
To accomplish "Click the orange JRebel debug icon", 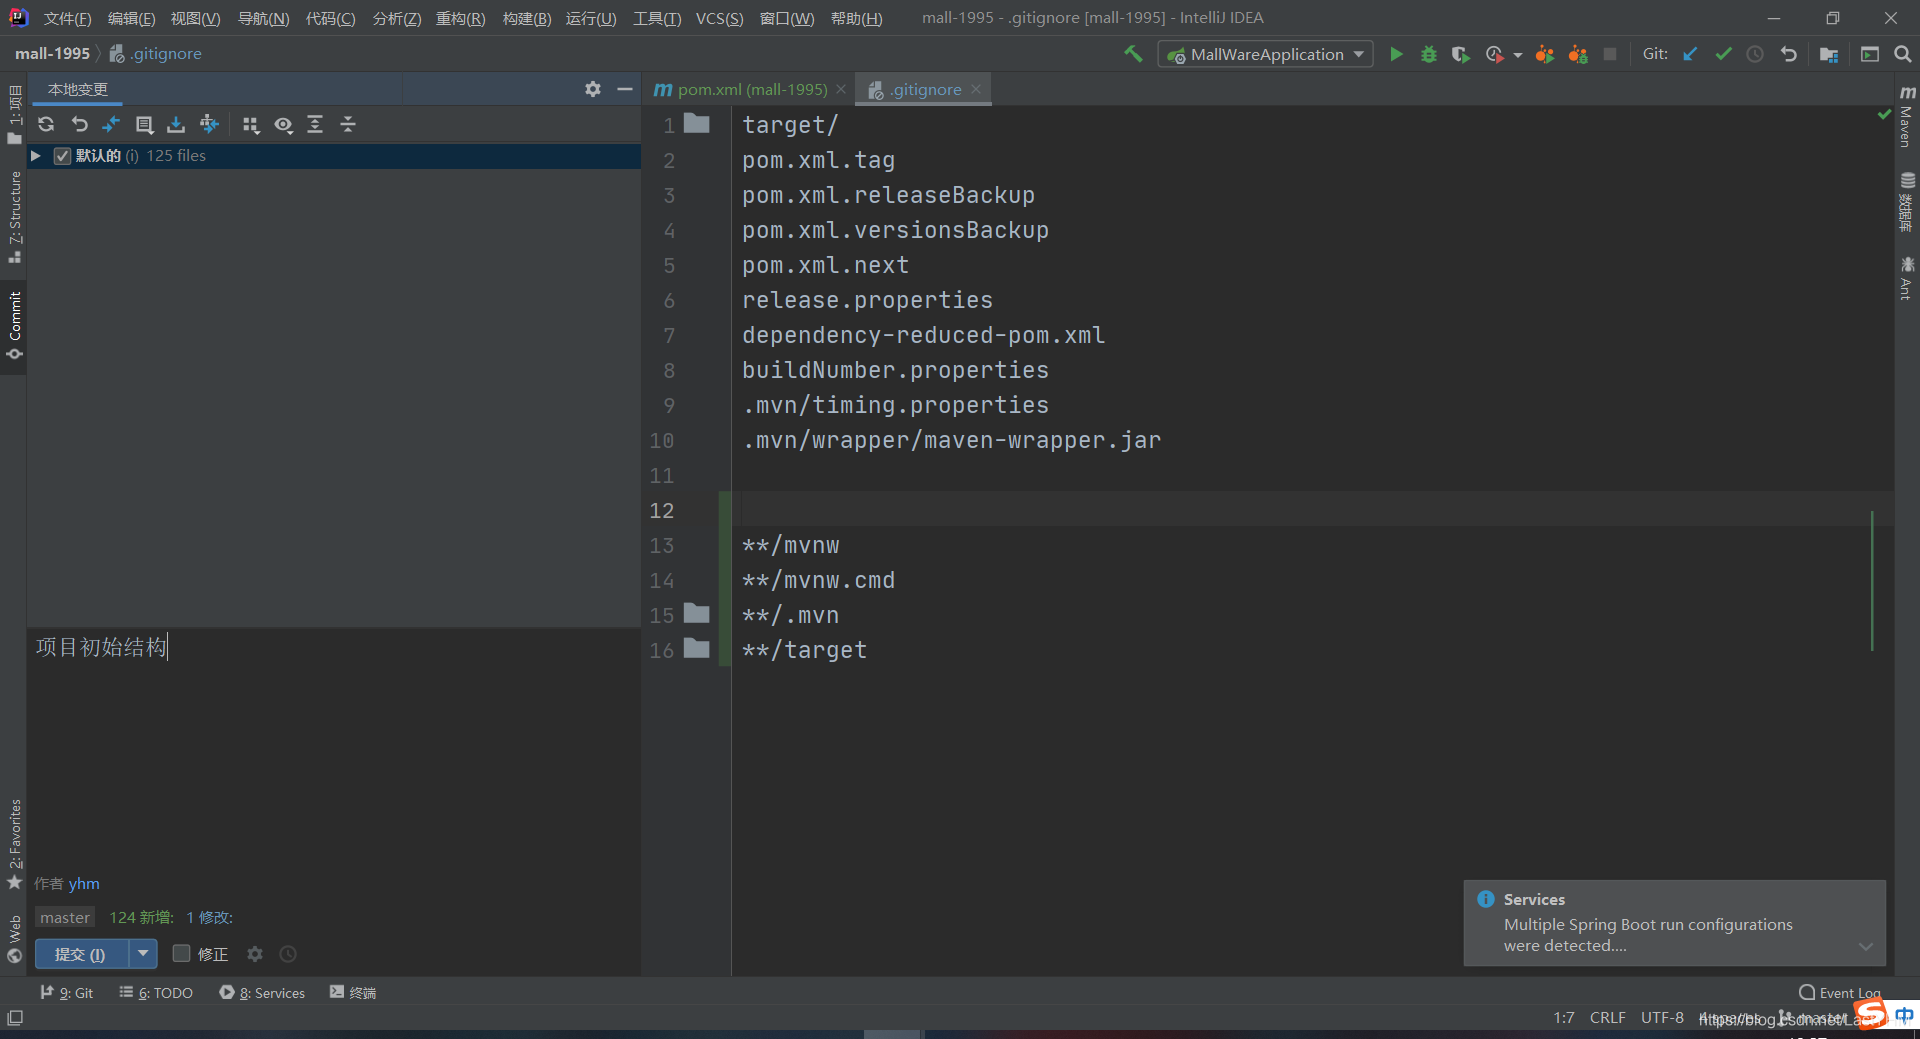I will [1578, 54].
